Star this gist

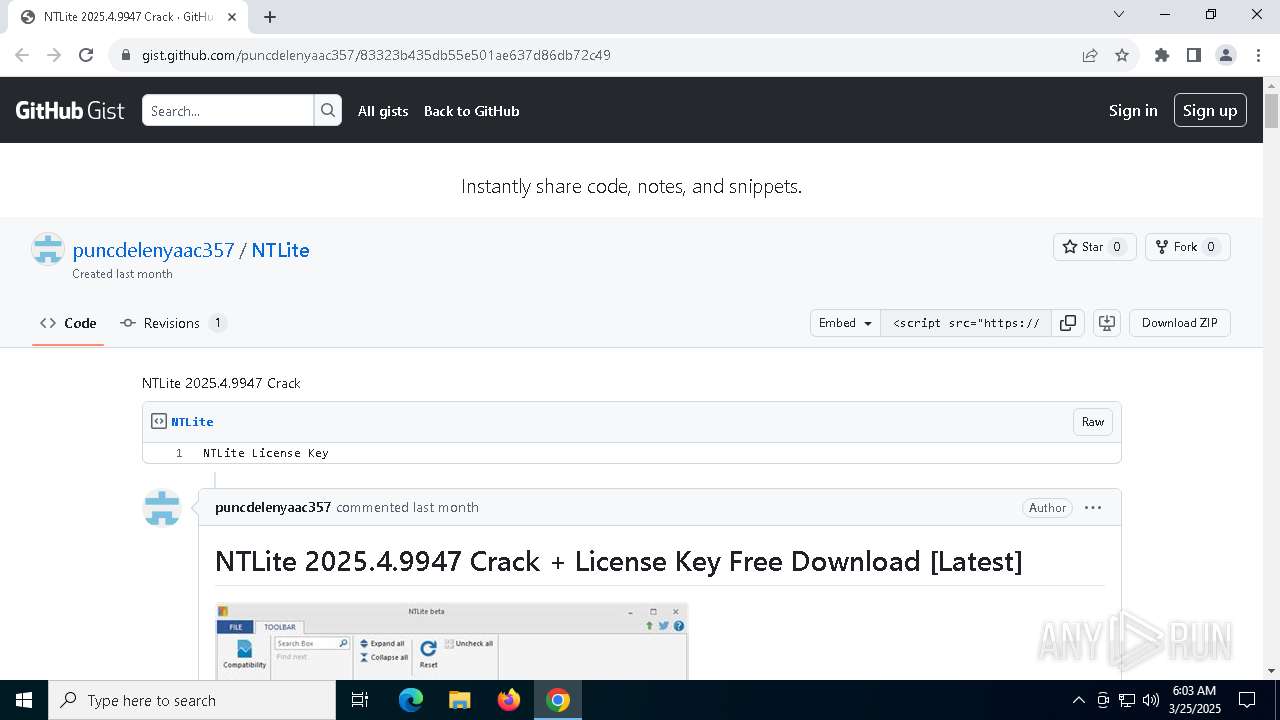(1094, 247)
